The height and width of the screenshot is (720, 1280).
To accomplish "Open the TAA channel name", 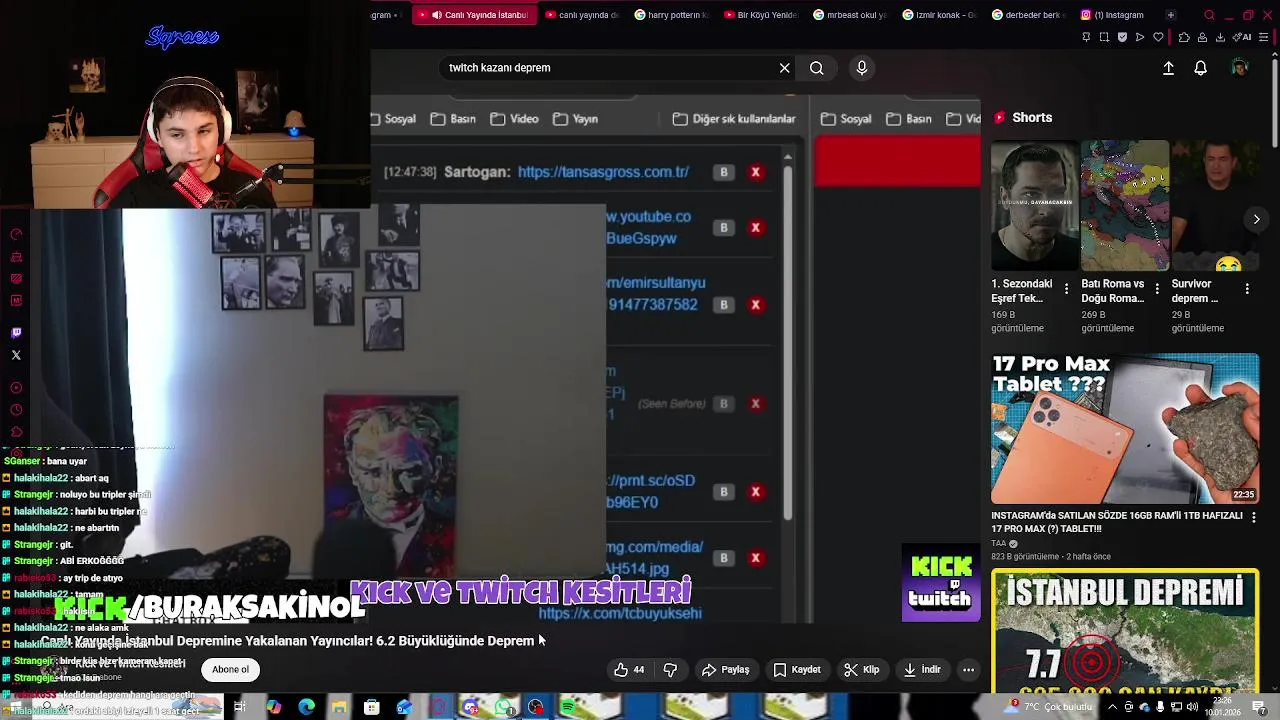I will (999, 543).
